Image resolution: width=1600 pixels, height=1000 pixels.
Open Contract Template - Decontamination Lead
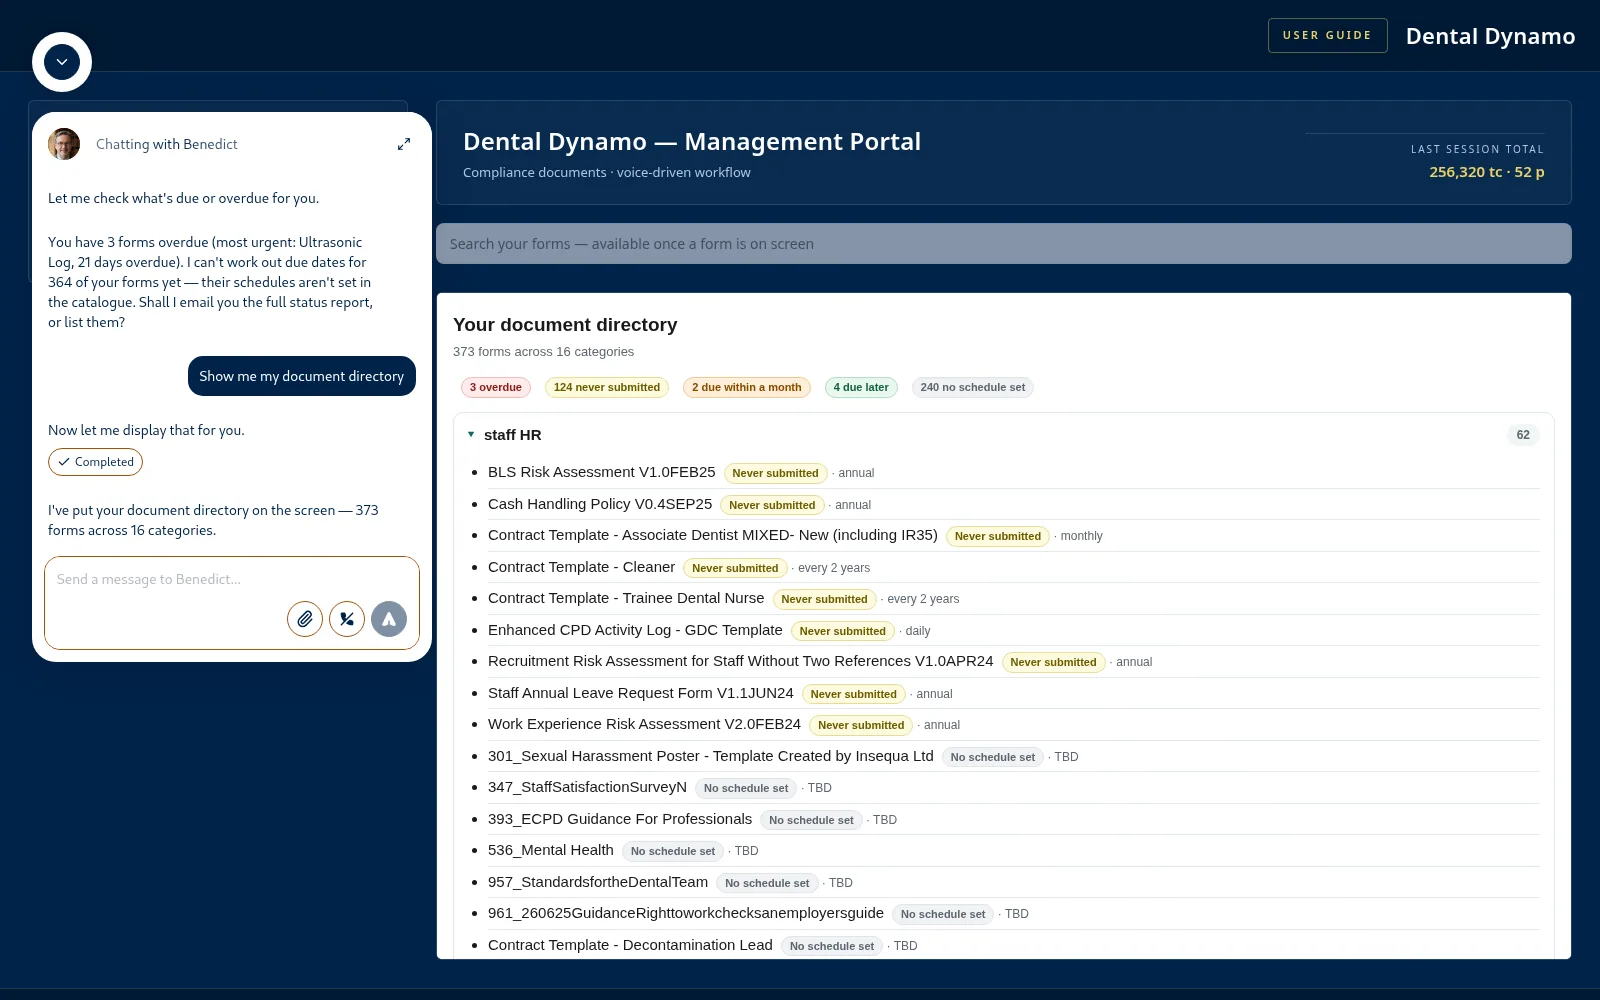pyautogui.click(x=630, y=945)
